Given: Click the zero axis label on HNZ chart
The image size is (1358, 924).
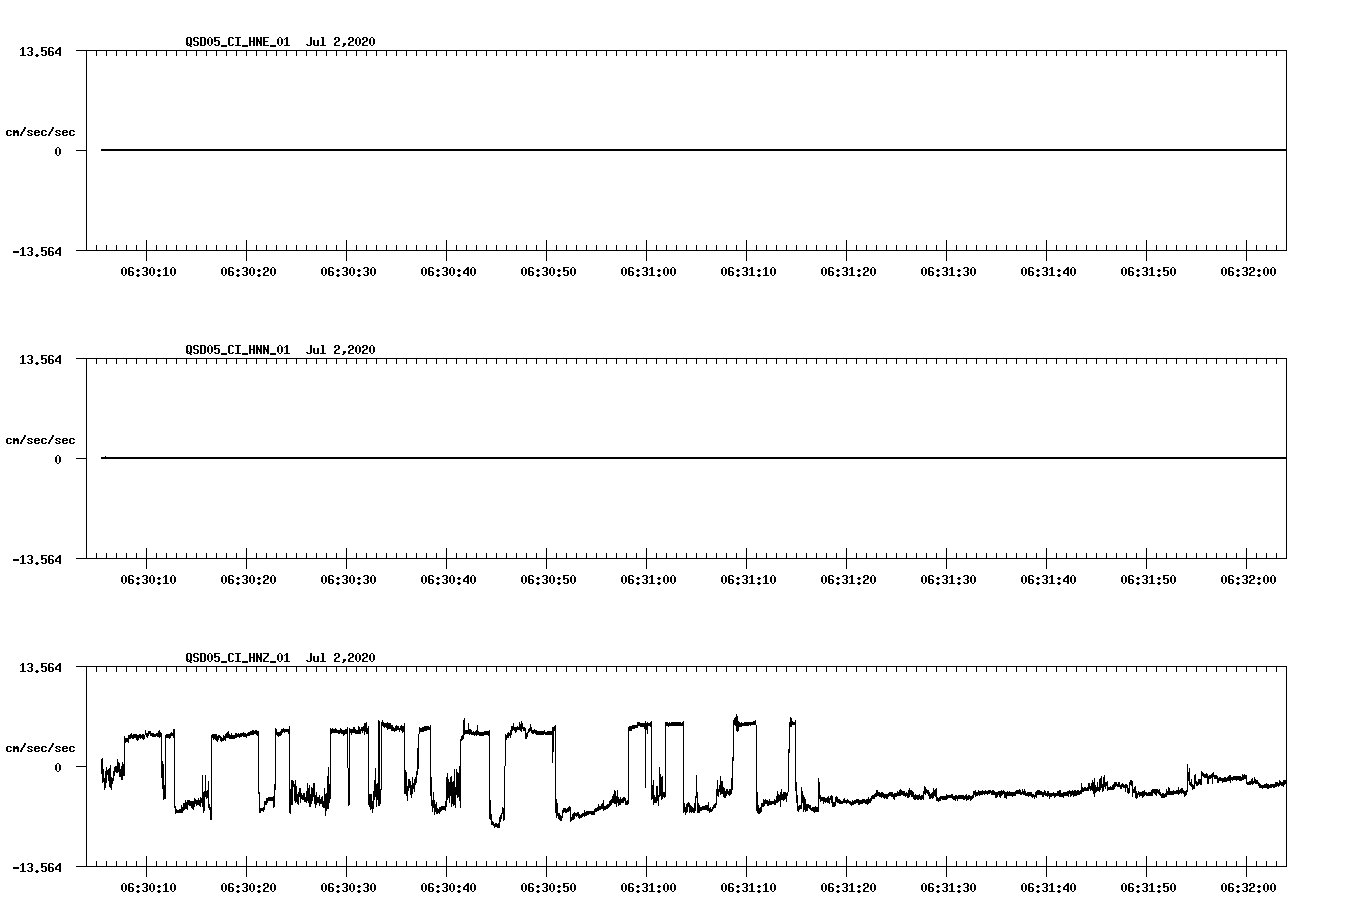Looking at the screenshot, I should click(58, 768).
